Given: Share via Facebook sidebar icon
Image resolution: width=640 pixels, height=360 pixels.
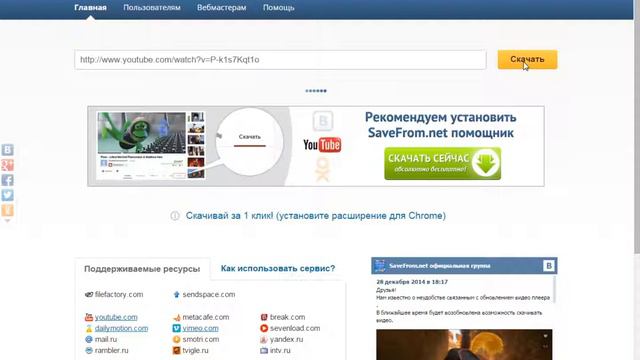Looking at the screenshot, I should point(7,180).
